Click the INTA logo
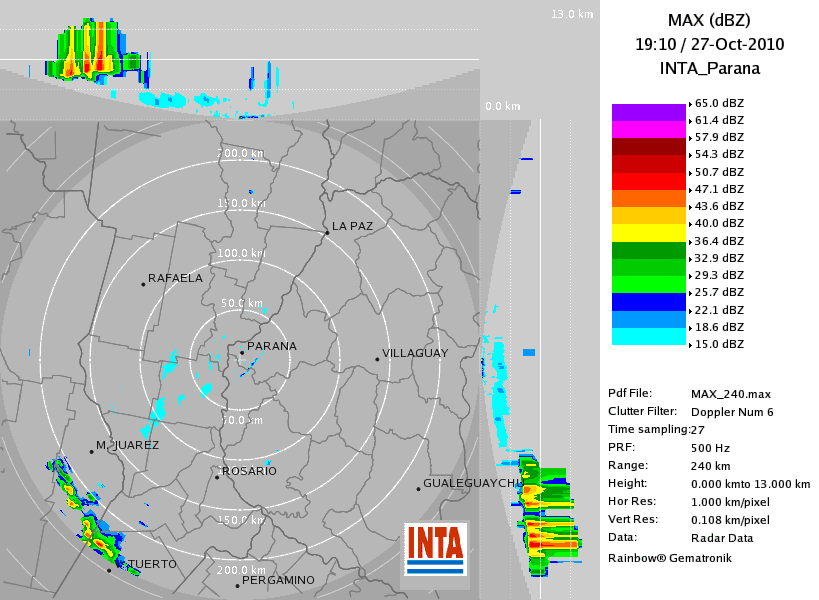This screenshot has height=600, width=819. point(436,549)
